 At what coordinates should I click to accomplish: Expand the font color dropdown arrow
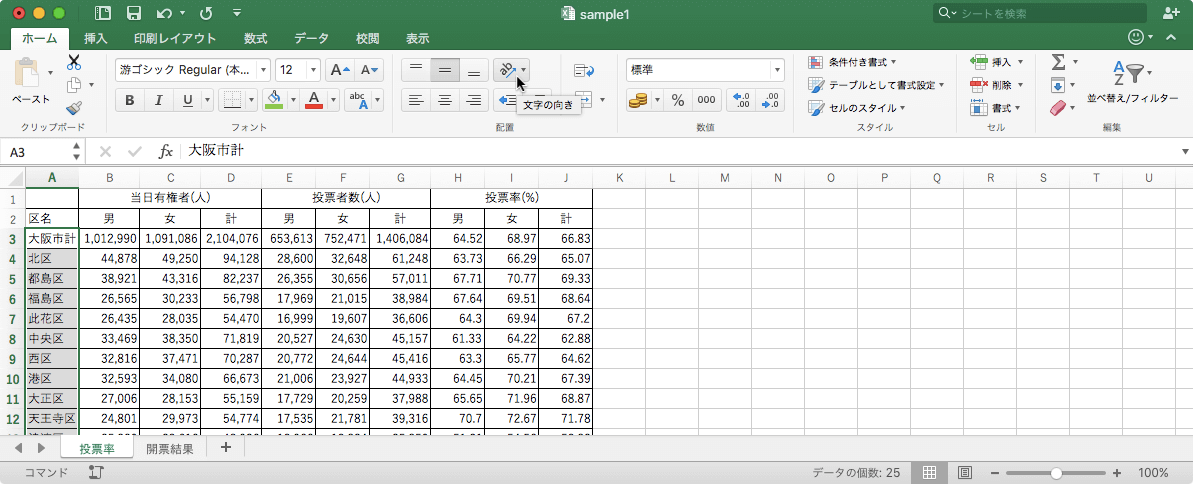[x=332, y=100]
